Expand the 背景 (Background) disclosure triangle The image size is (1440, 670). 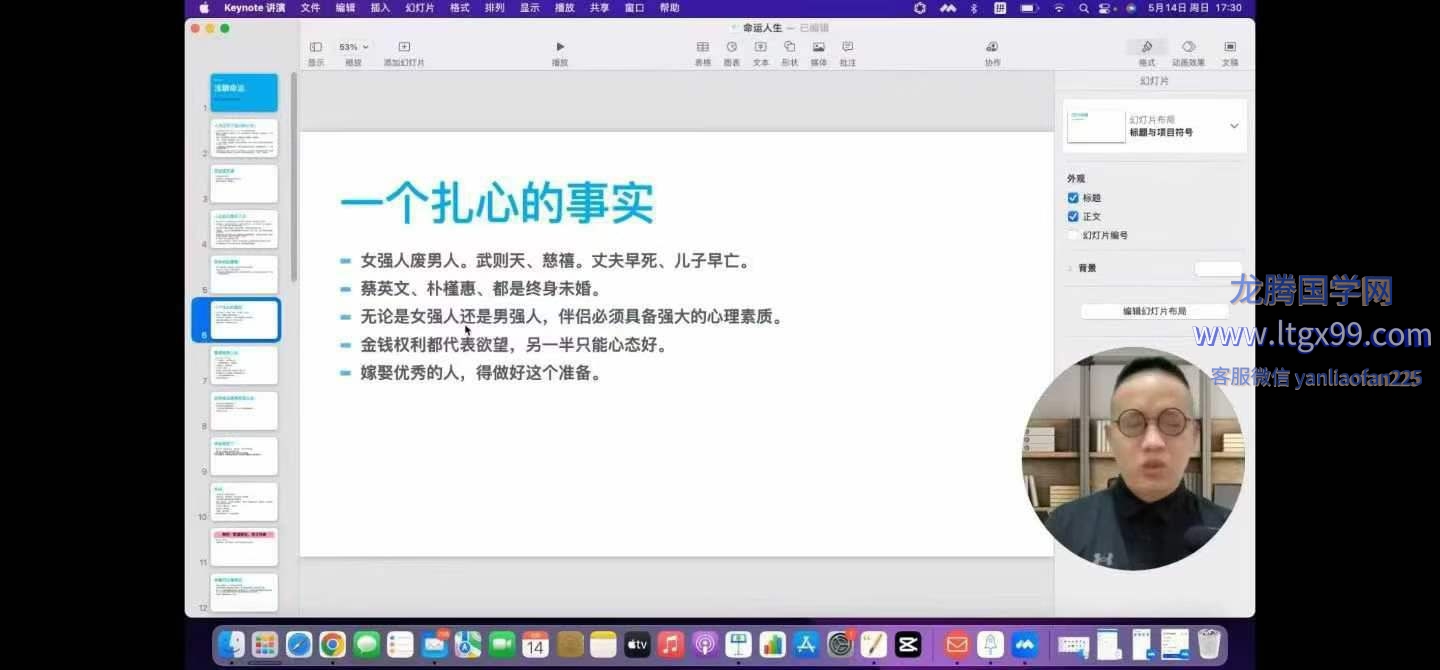[1070, 268]
